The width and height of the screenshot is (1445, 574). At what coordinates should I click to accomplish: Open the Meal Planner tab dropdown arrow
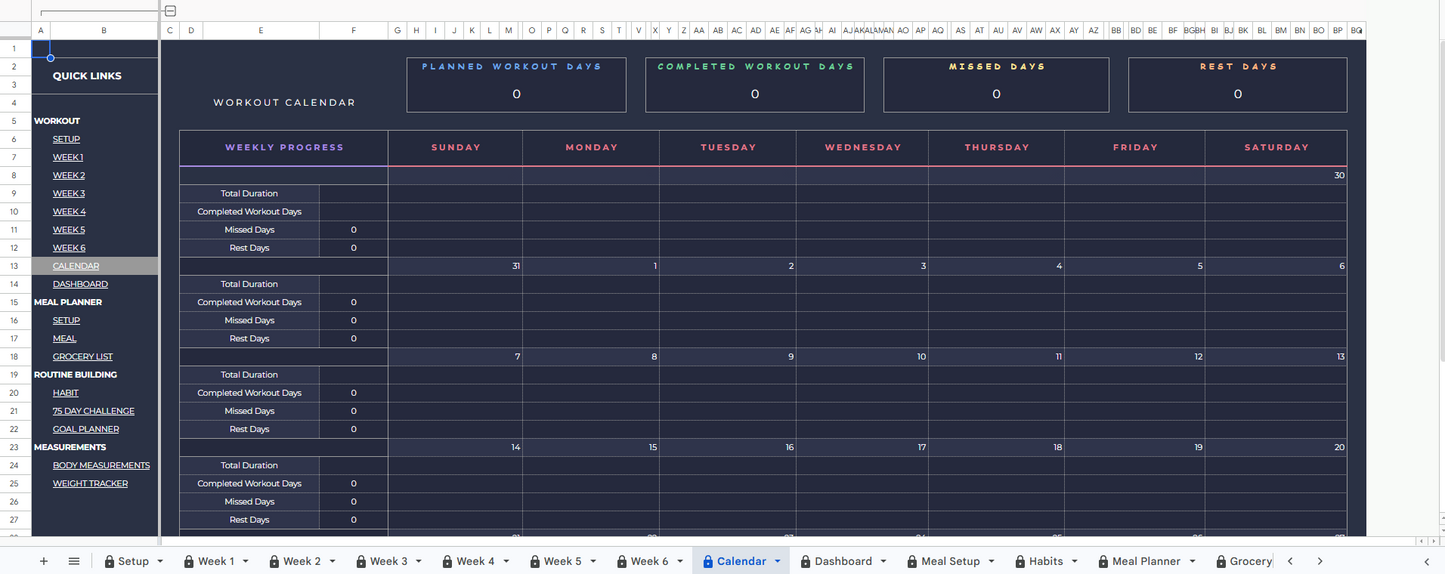point(1193,562)
